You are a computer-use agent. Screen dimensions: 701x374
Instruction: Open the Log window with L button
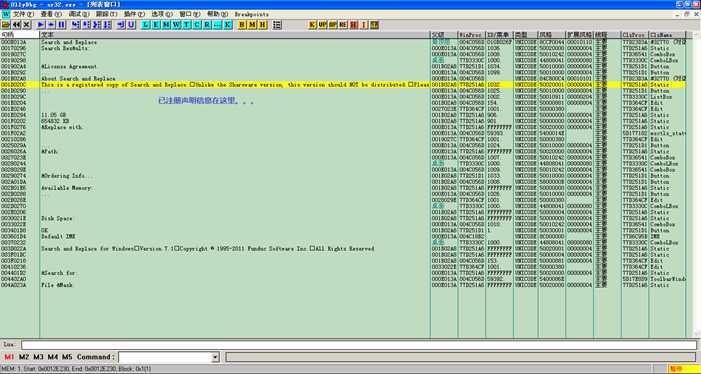click(146, 25)
